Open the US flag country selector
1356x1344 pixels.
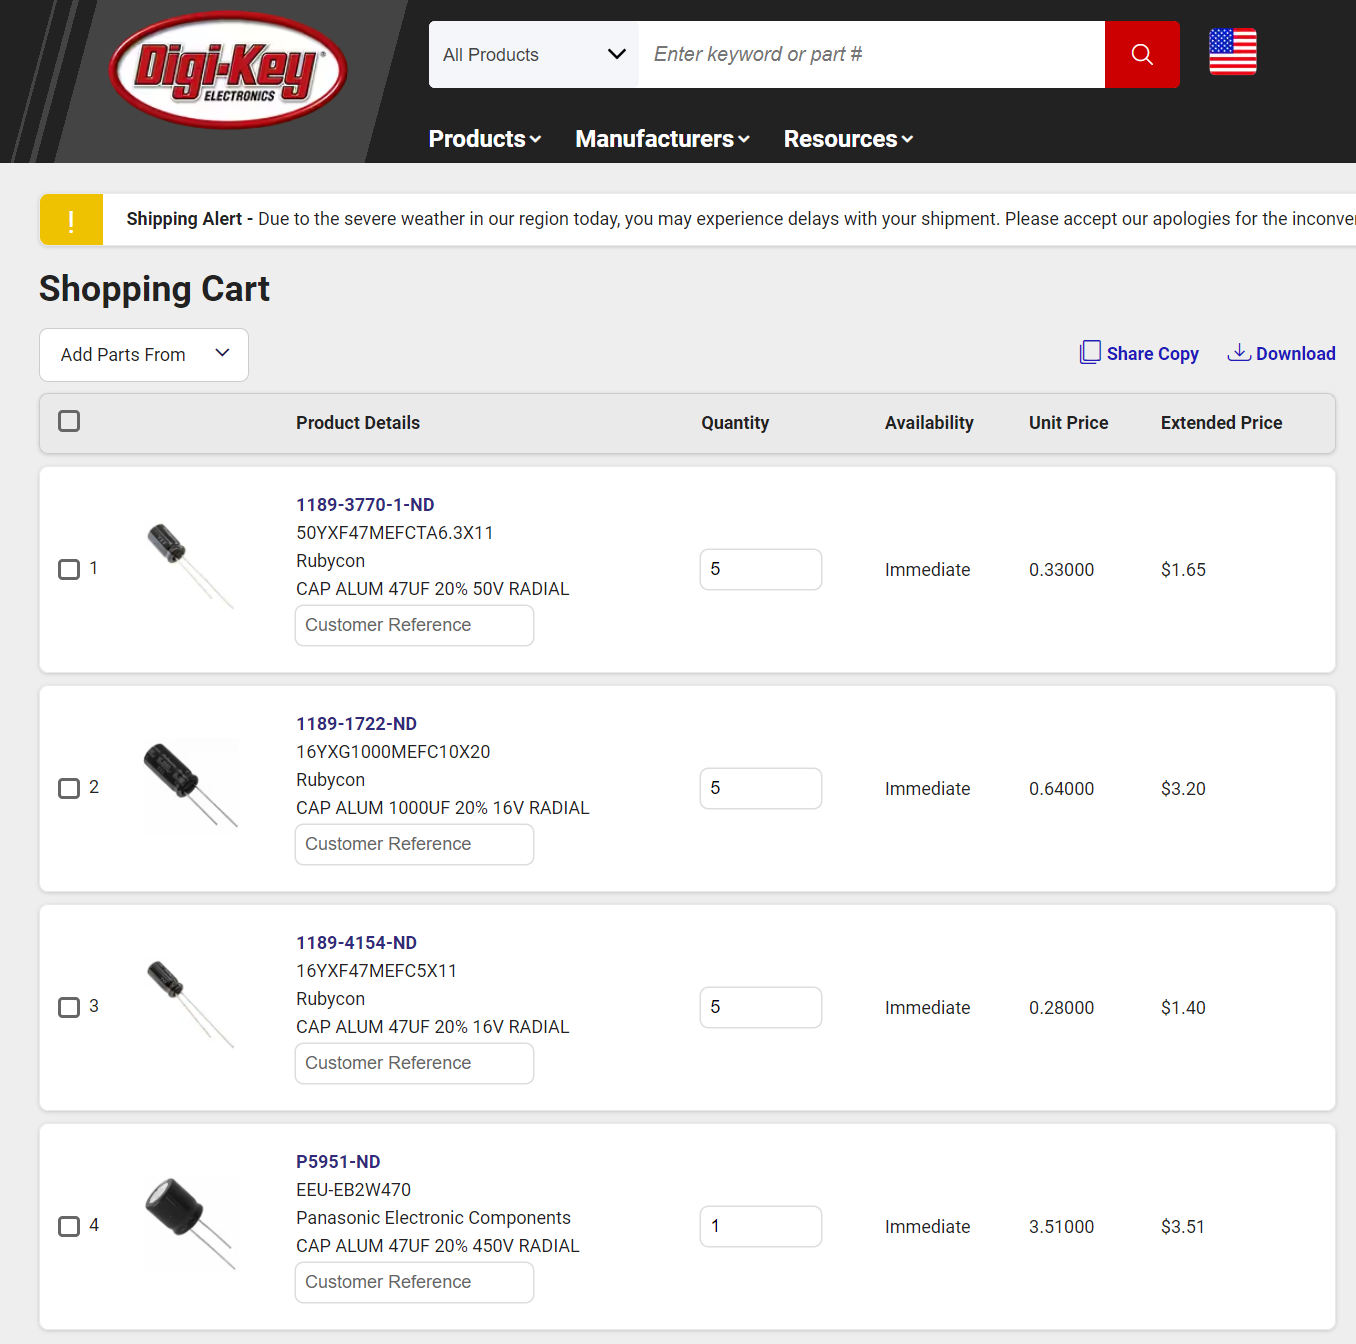click(1232, 52)
